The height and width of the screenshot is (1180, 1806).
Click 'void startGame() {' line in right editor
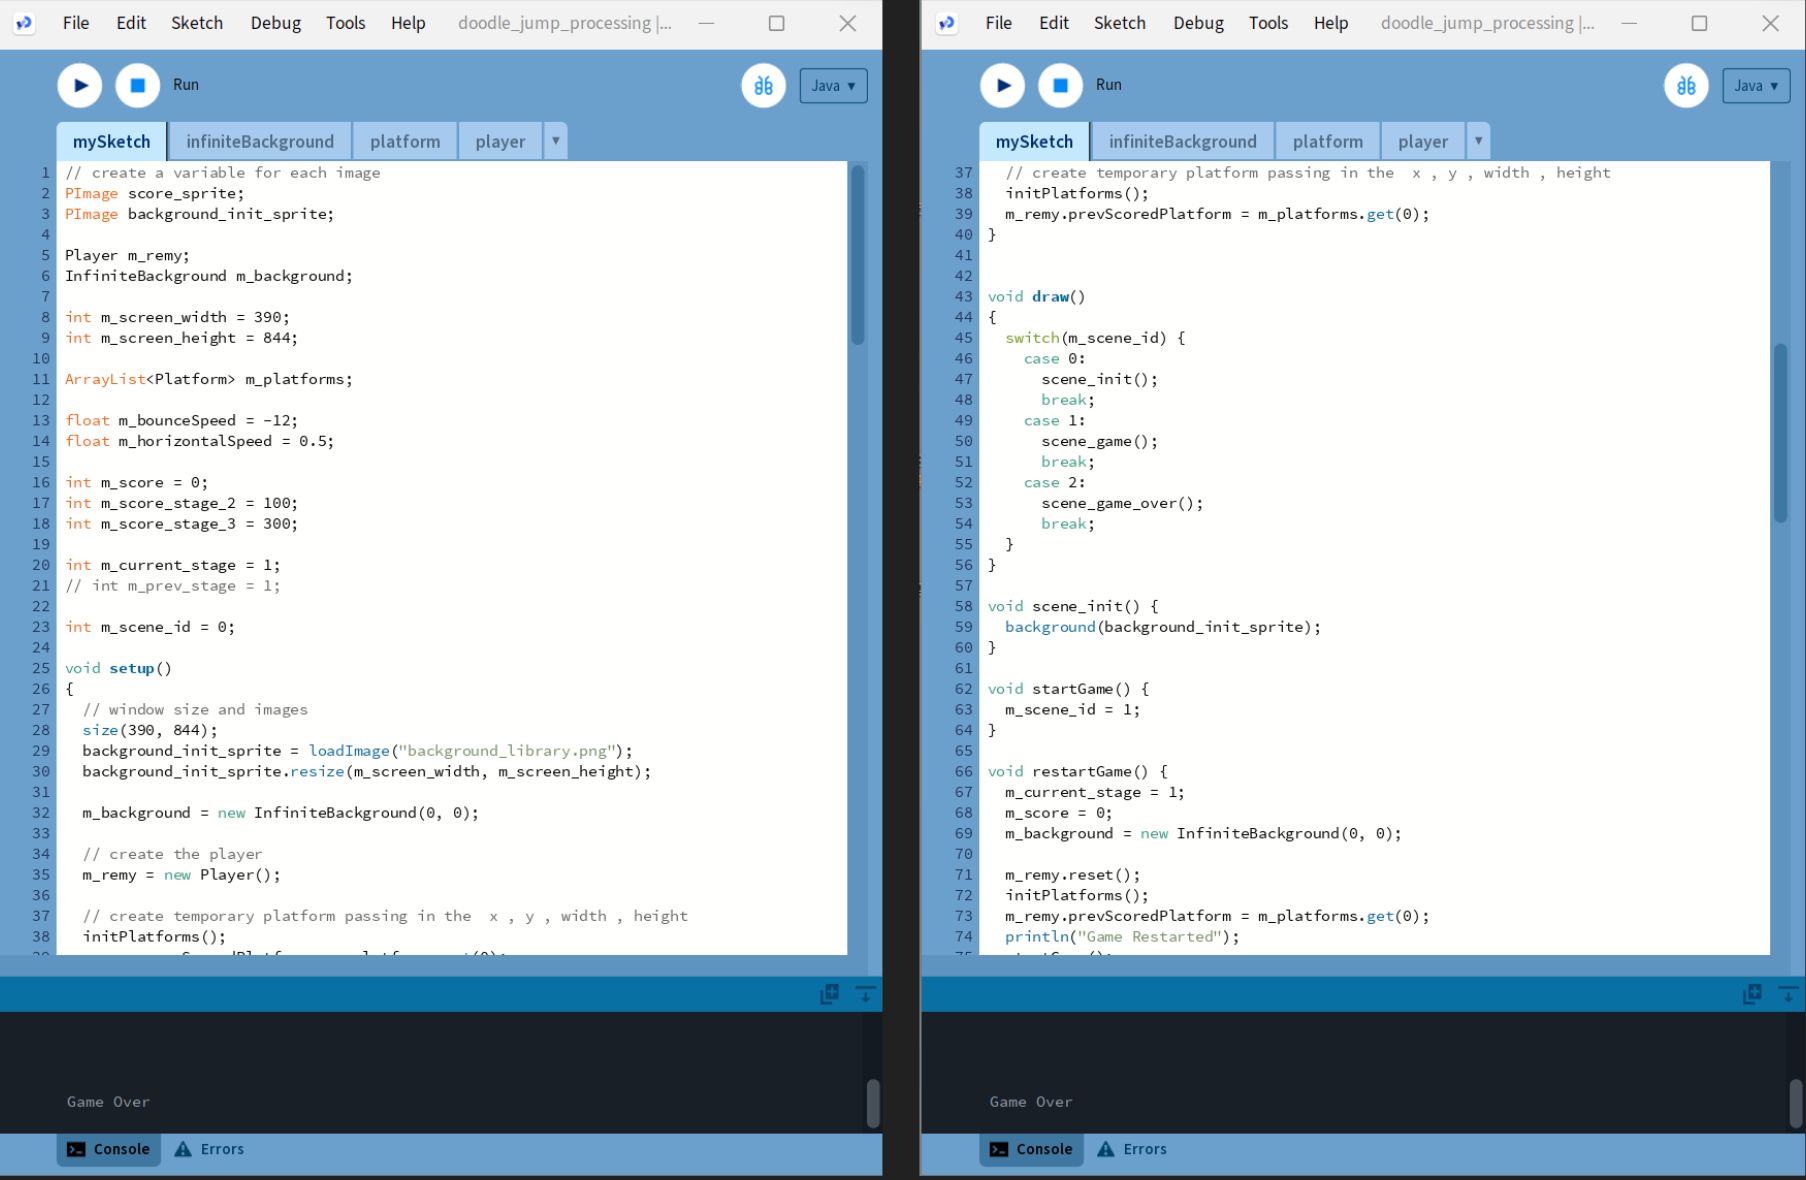coord(1068,689)
